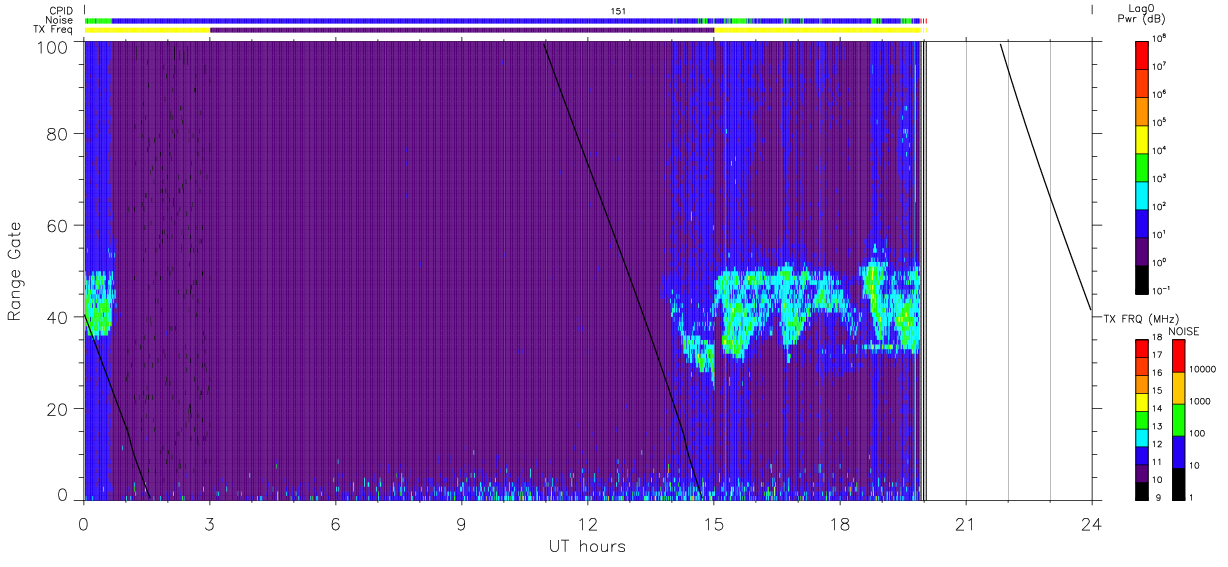Image resolution: width=1228 pixels, height=567 pixels.
Task: Click the 'Range Gate' axis title
Action: click(15, 271)
